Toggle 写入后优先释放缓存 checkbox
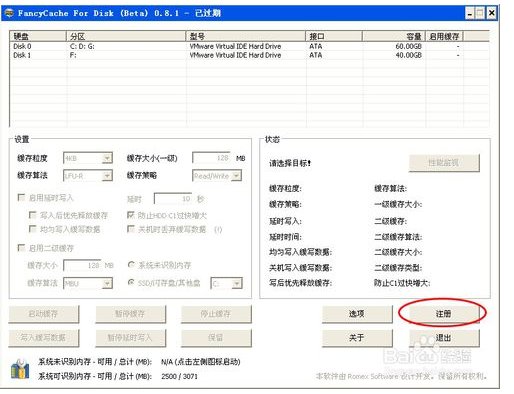 click(33, 215)
